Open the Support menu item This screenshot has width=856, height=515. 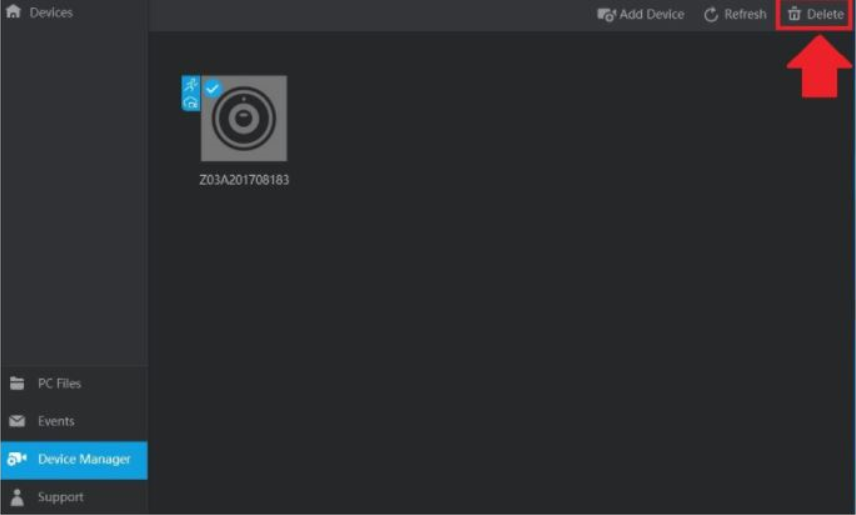click(x=74, y=497)
